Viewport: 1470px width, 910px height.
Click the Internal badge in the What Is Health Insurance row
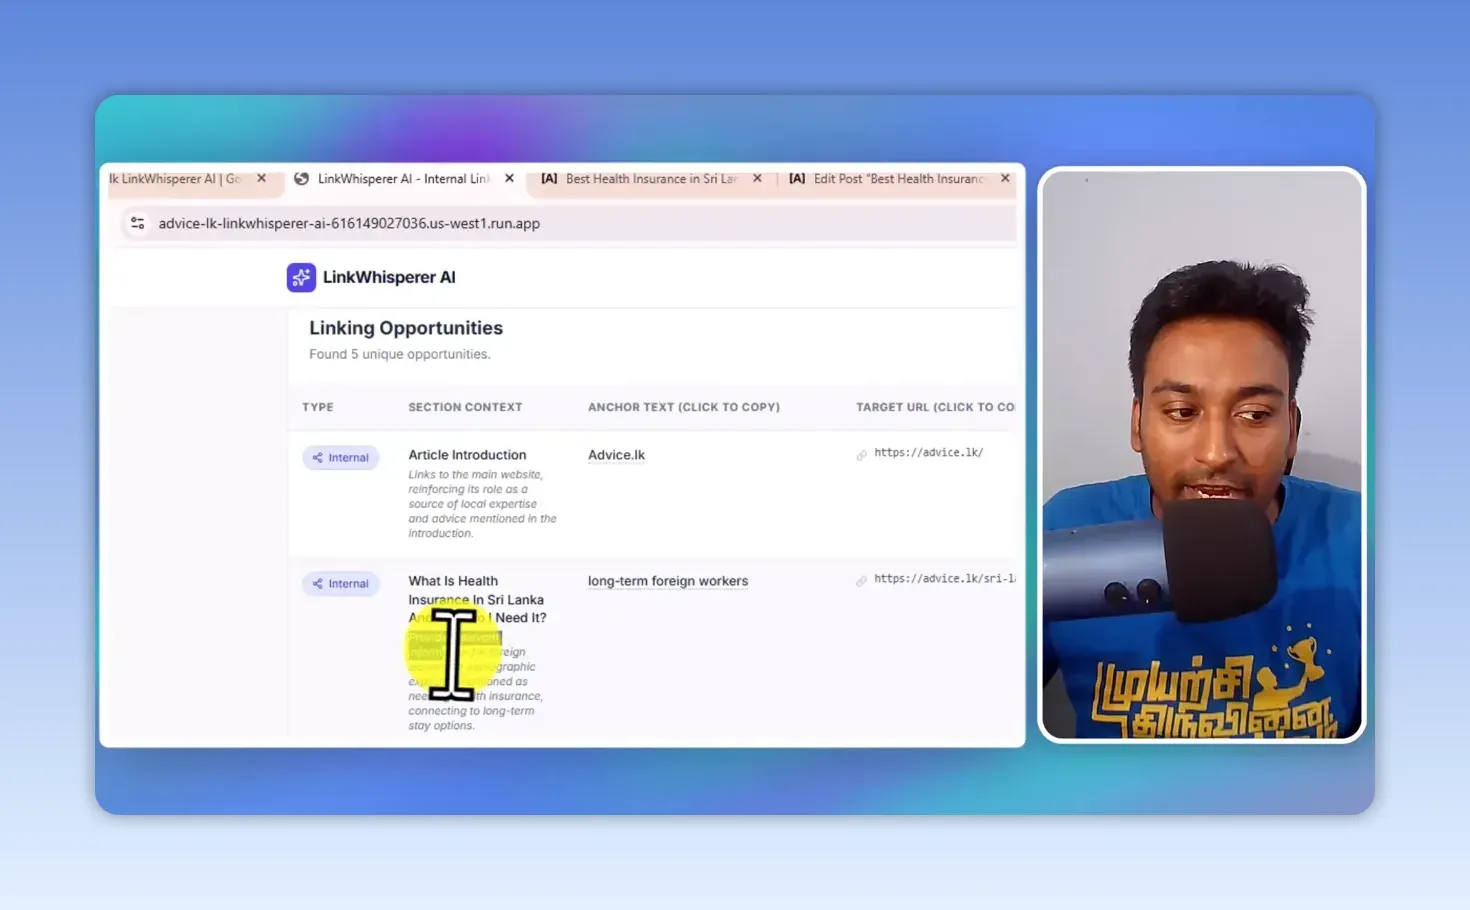pos(341,584)
